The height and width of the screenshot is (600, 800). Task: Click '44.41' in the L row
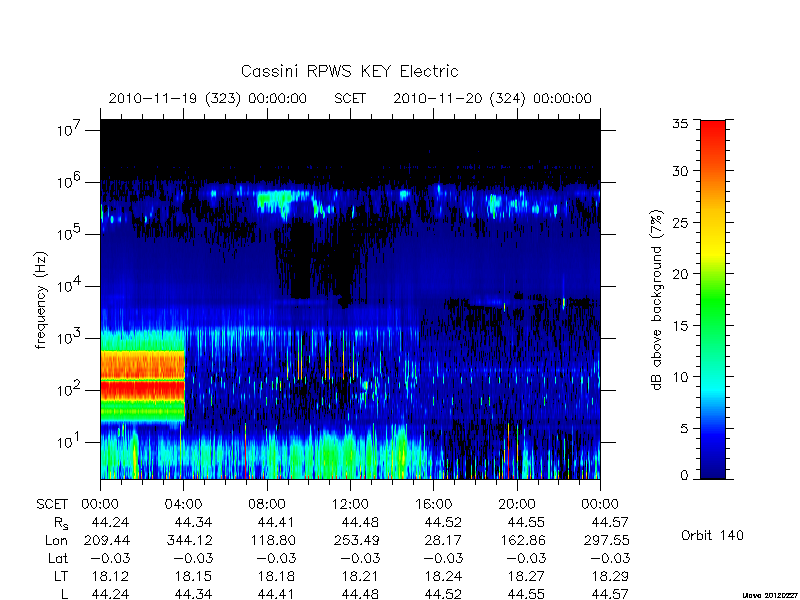pos(277,594)
